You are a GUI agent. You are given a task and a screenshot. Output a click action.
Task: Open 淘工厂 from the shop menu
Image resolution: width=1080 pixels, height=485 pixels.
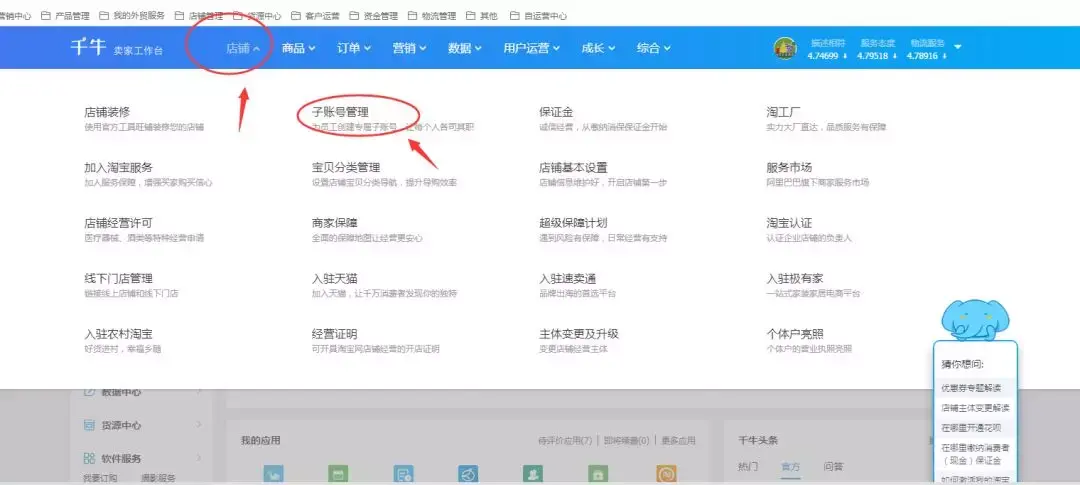point(783,112)
